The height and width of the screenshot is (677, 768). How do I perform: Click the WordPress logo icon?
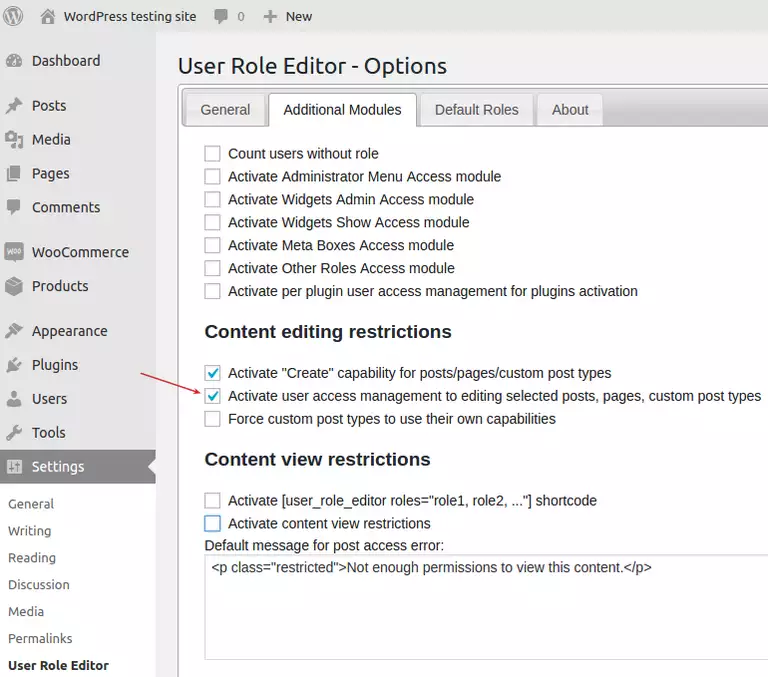[13, 16]
